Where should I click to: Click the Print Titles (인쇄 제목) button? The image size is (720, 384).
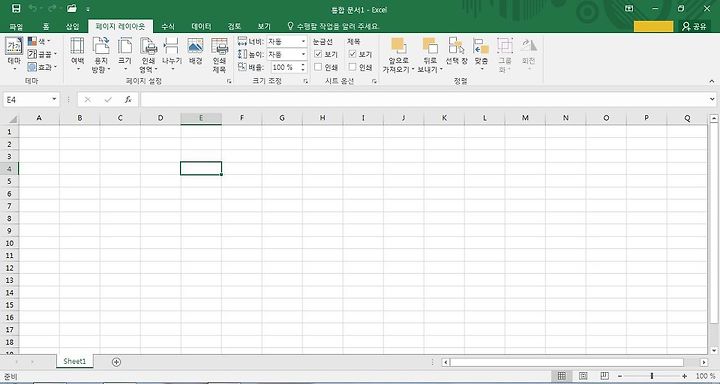(x=219, y=55)
